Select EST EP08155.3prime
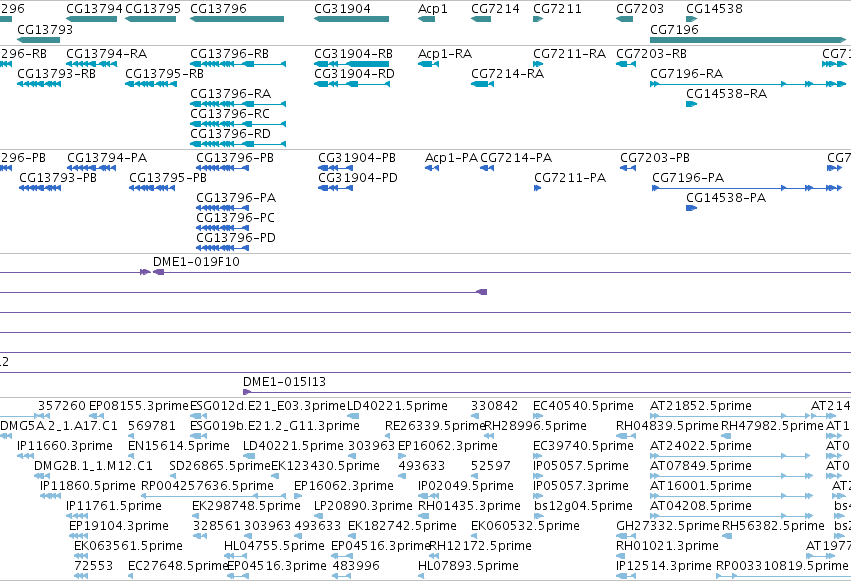851x581 pixels. (138, 406)
